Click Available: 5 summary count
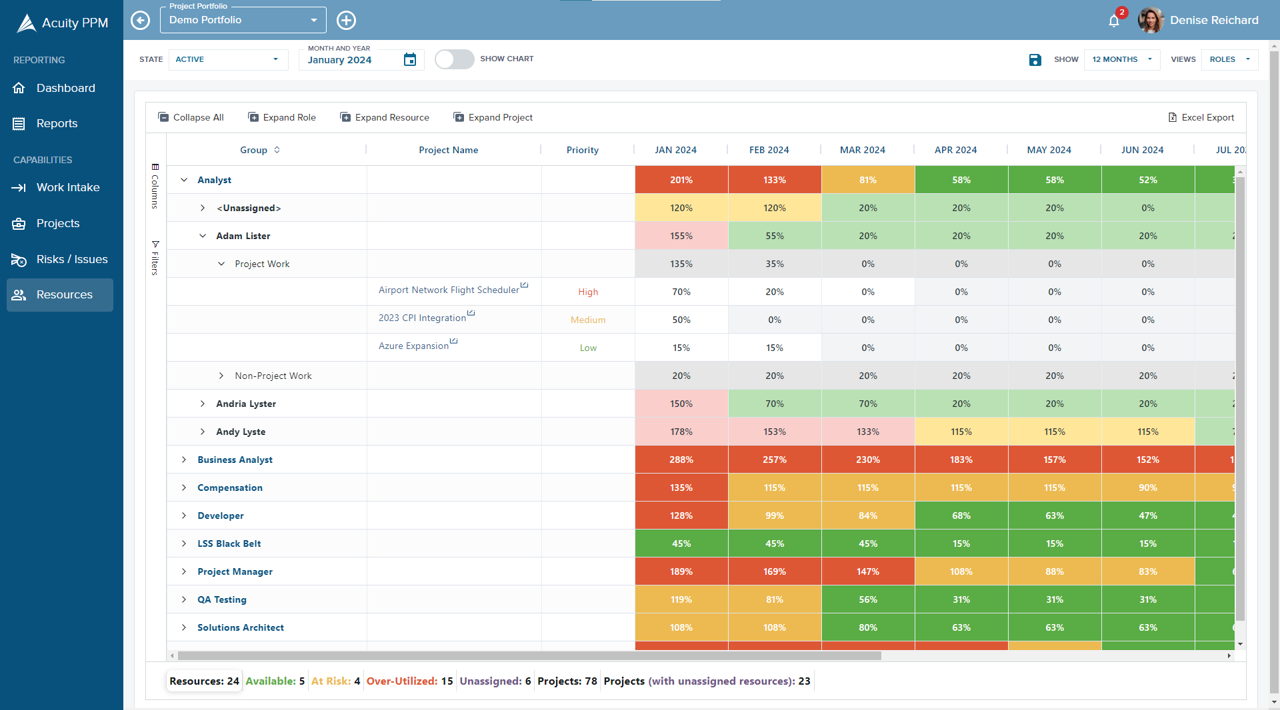 [275, 681]
